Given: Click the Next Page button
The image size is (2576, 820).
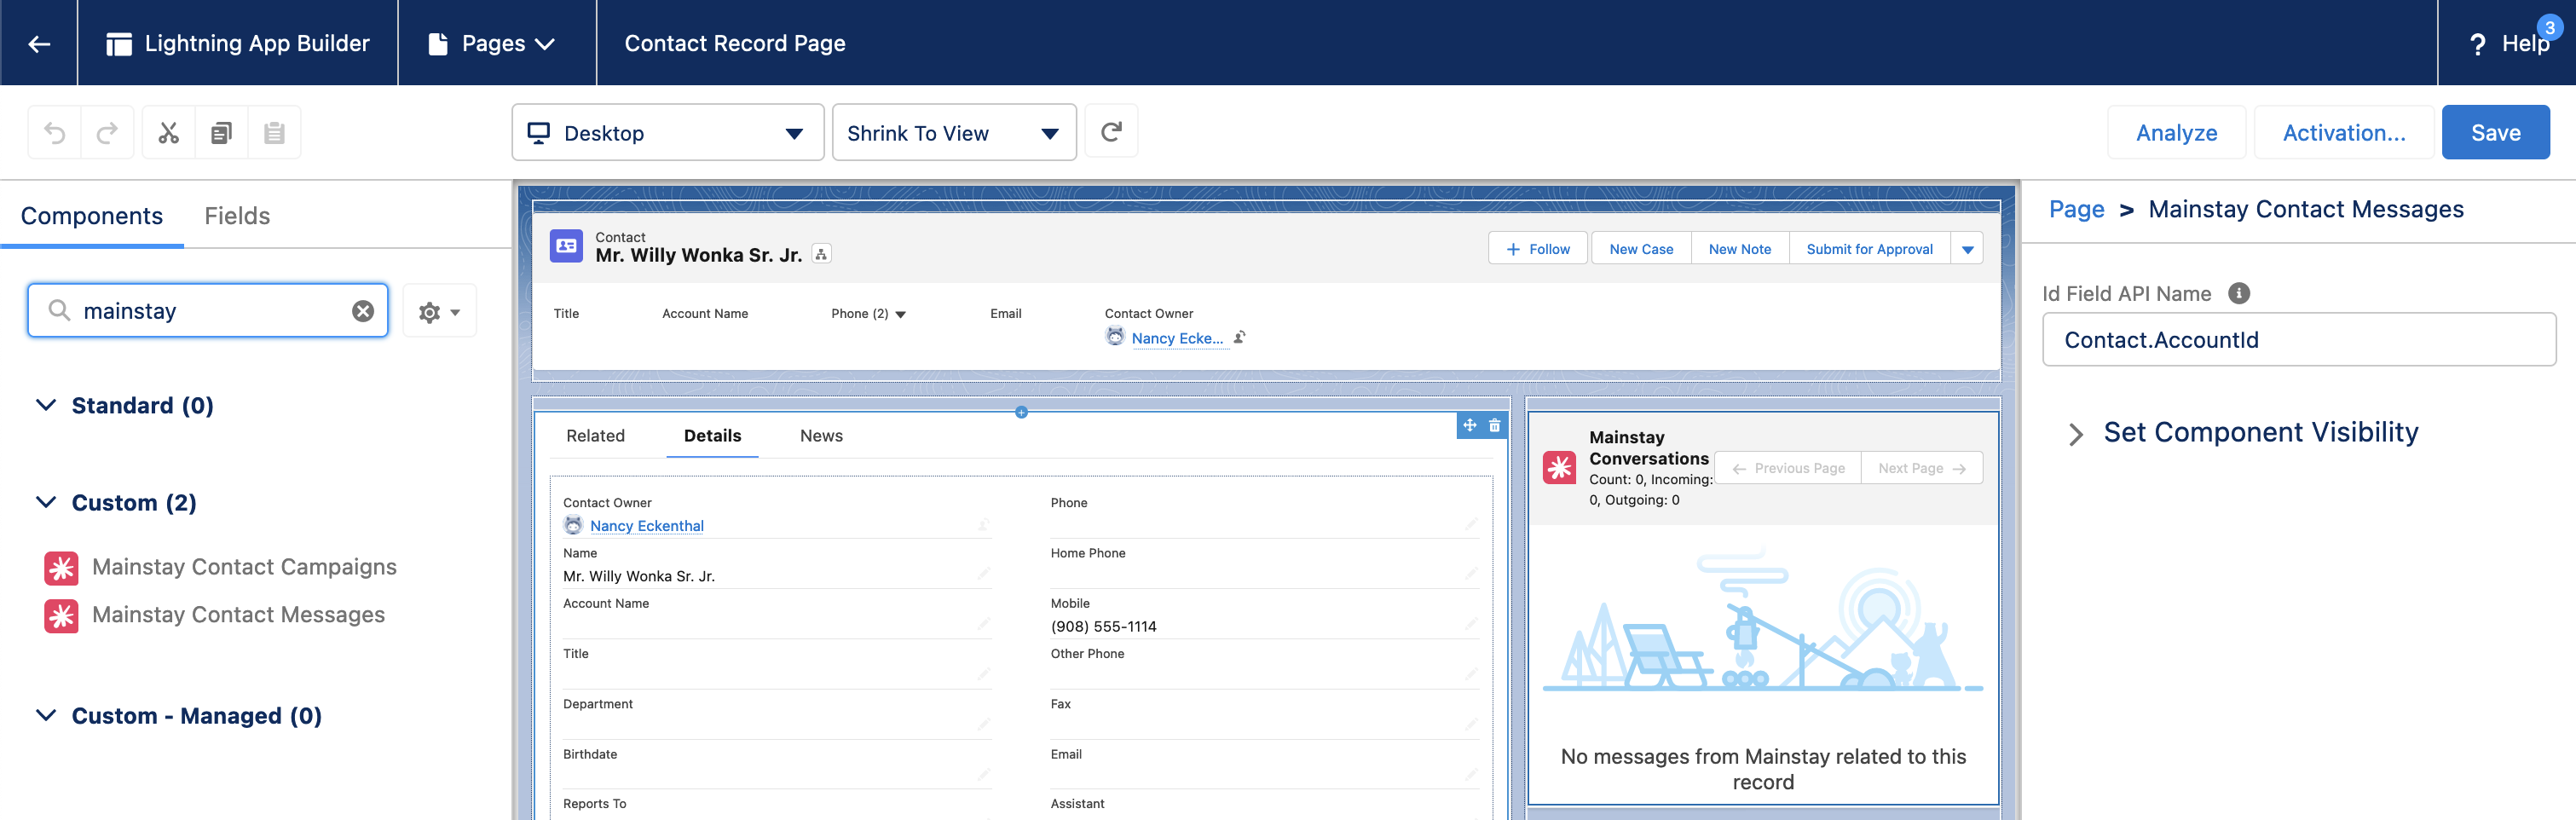Looking at the screenshot, I should 1922,468.
